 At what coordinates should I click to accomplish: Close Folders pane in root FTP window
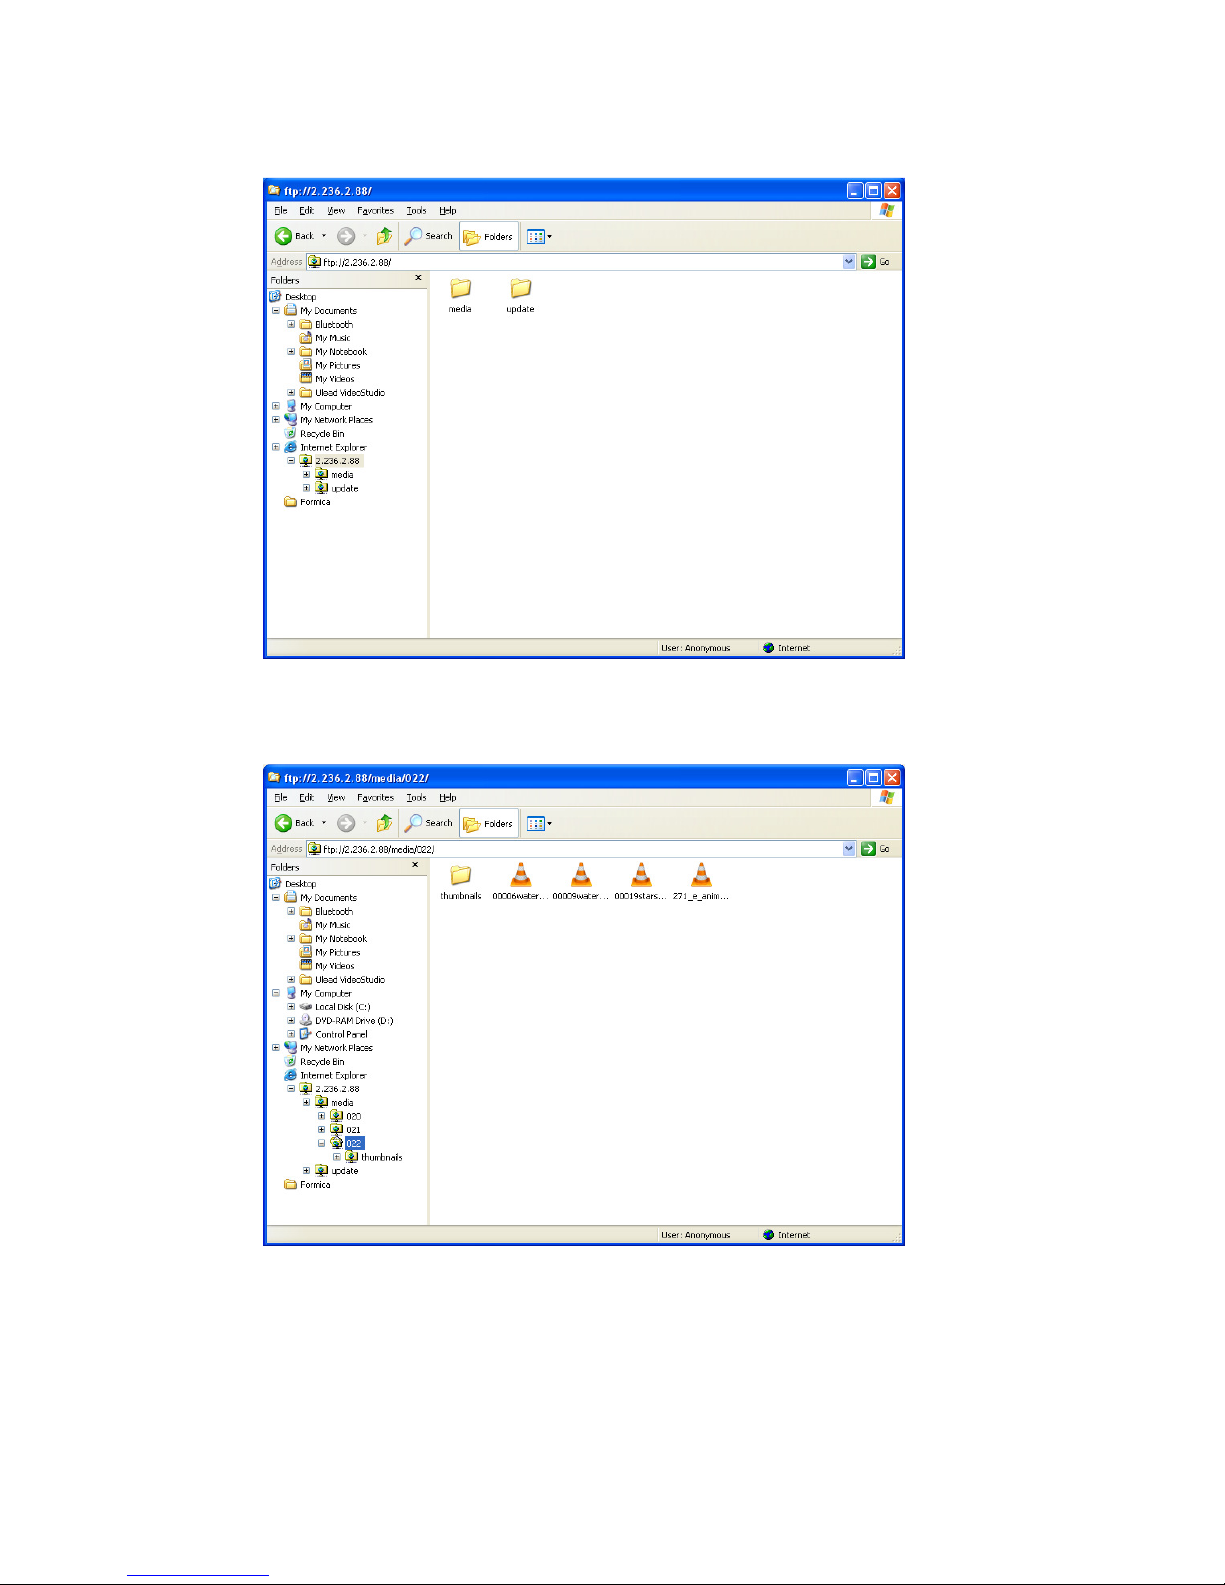coord(418,278)
